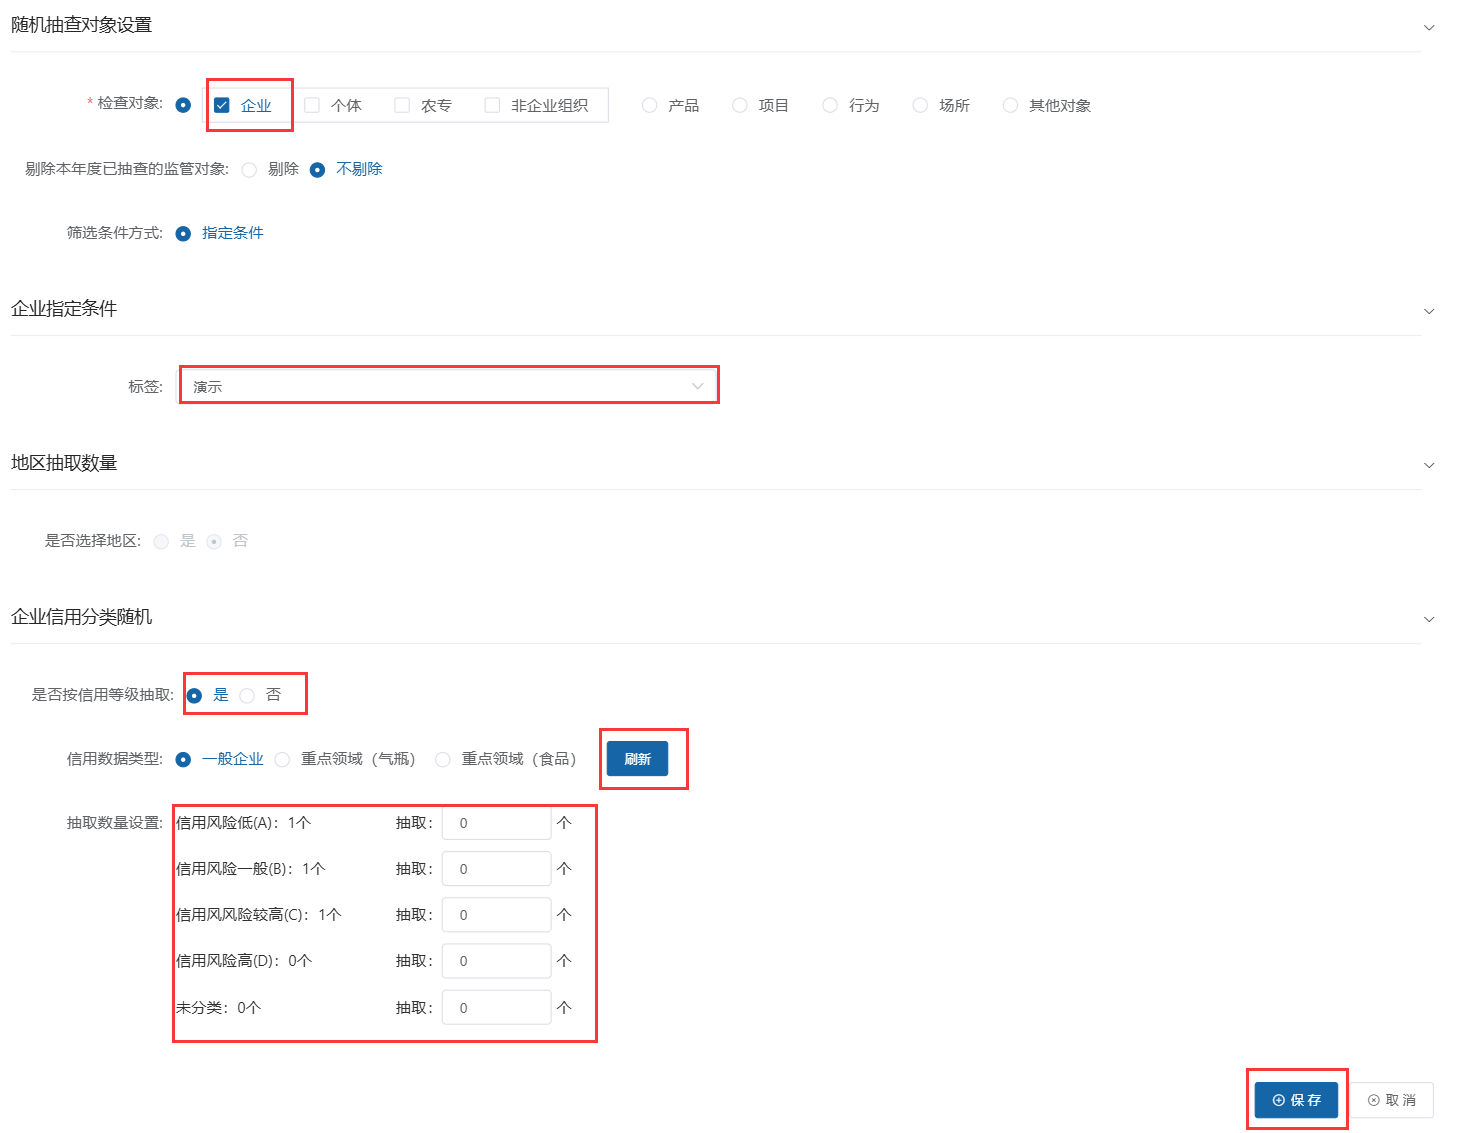The width and height of the screenshot is (1466, 1133).
Task: Choose 剔除 for already-inspected objects
Action: [x=250, y=170]
